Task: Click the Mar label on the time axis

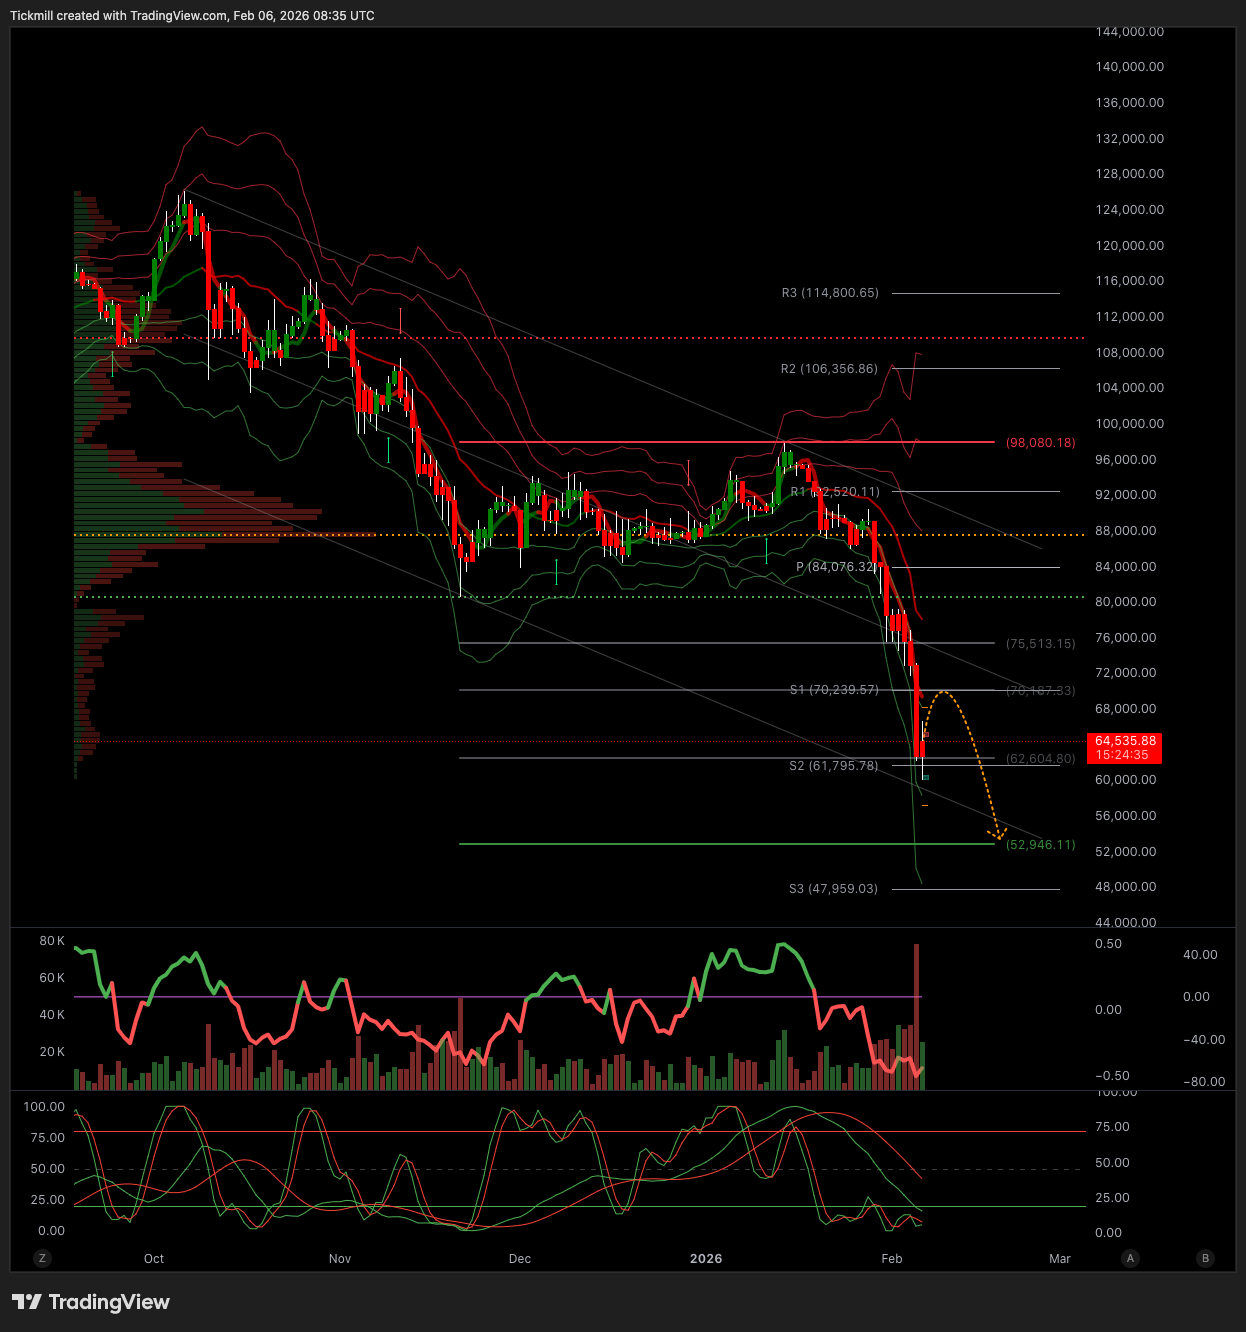Action: coord(1060,1259)
